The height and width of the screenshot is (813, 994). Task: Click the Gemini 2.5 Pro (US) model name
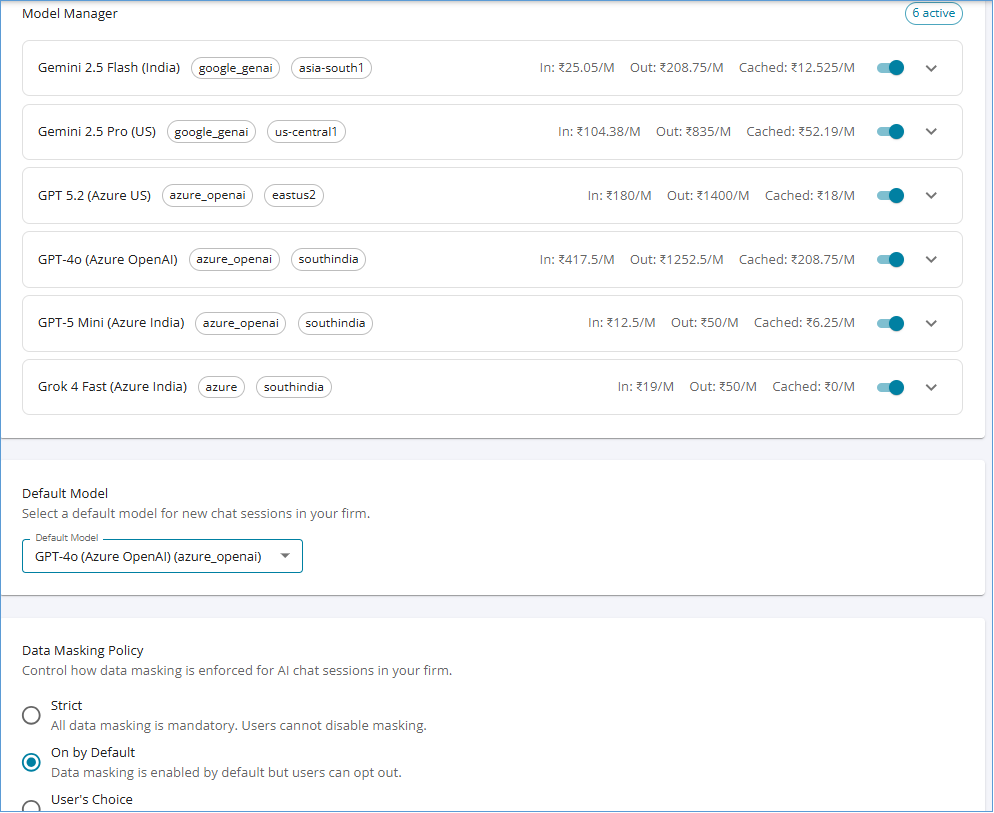coord(97,131)
